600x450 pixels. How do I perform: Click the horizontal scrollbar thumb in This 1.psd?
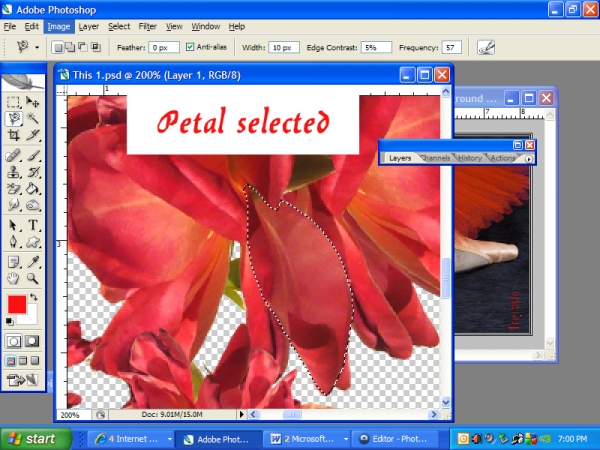(x=292, y=414)
